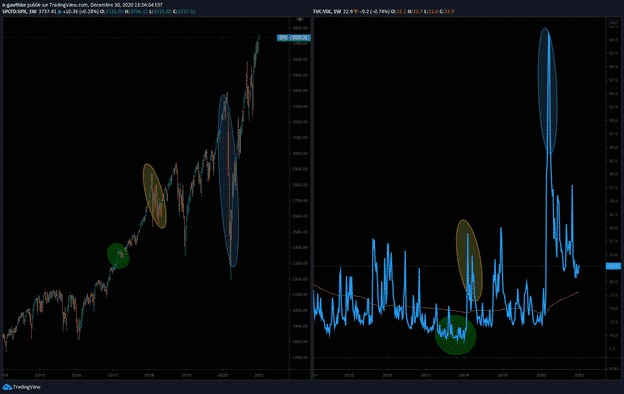Click the published-on-TradingView header text
The height and width of the screenshot is (394, 624).
[82, 5]
